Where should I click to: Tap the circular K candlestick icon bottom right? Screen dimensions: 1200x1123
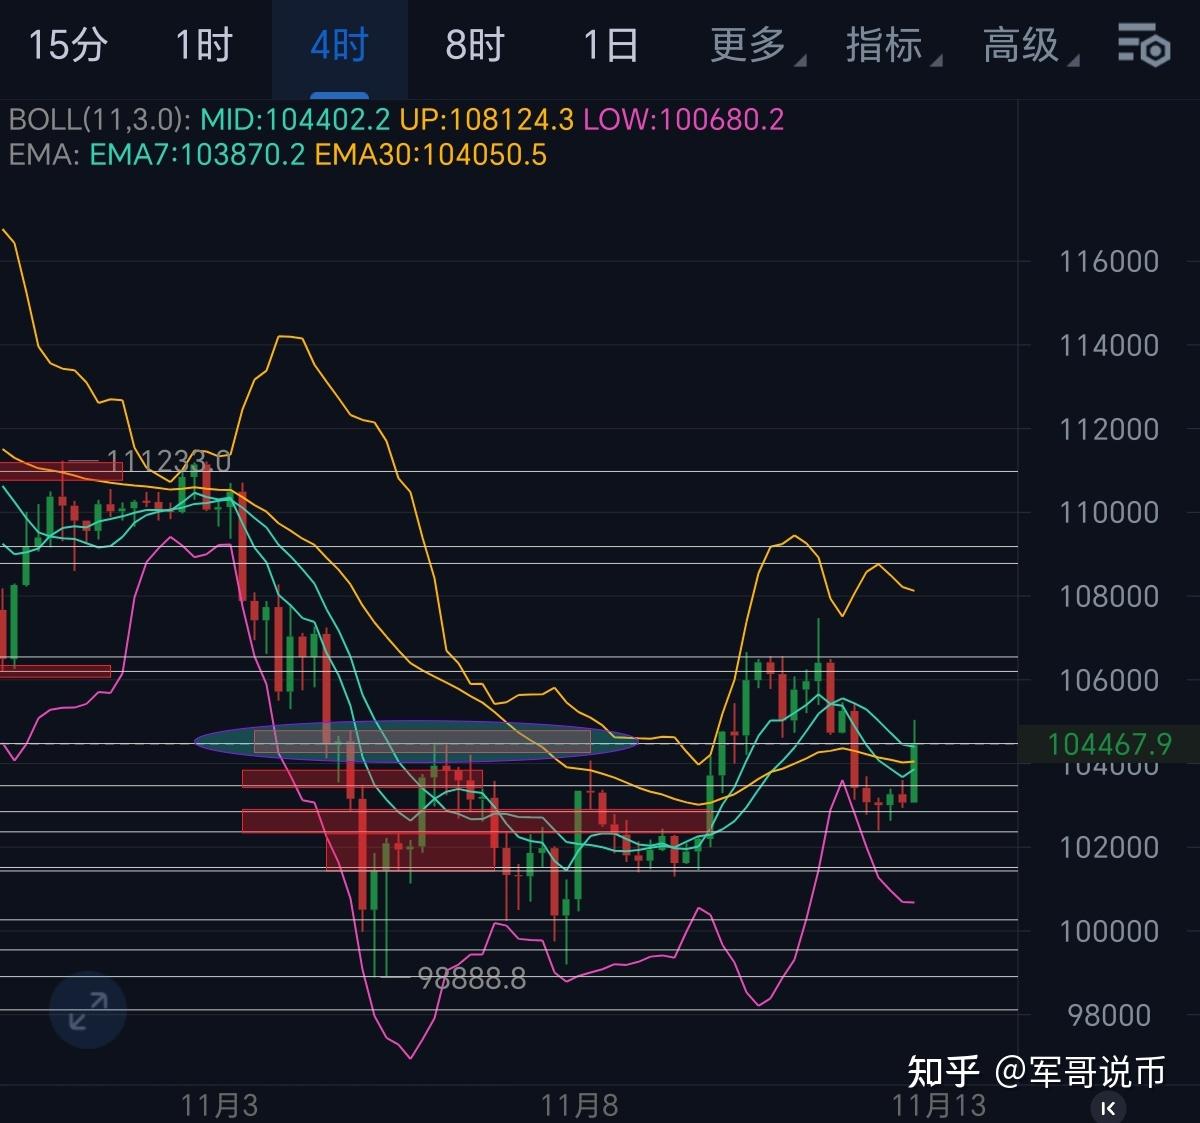[1108, 1108]
